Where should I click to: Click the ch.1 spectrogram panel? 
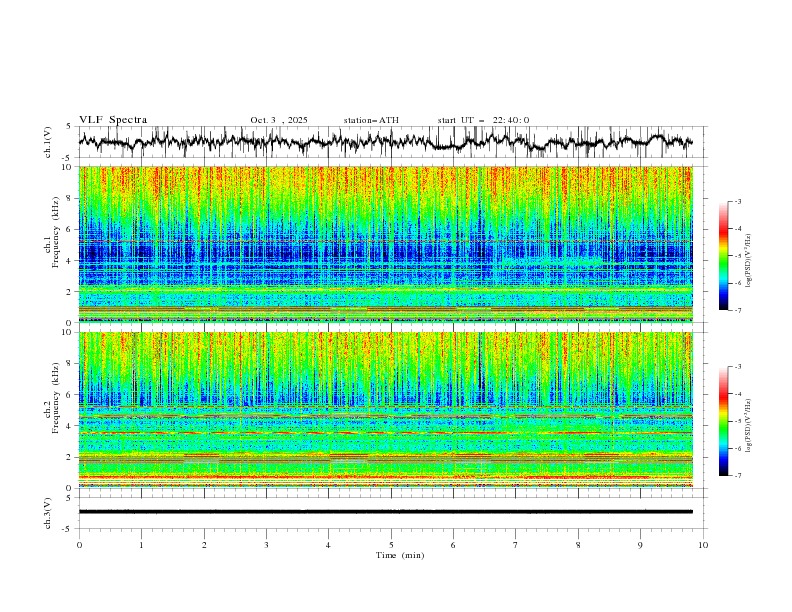pyautogui.click(x=386, y=244)
